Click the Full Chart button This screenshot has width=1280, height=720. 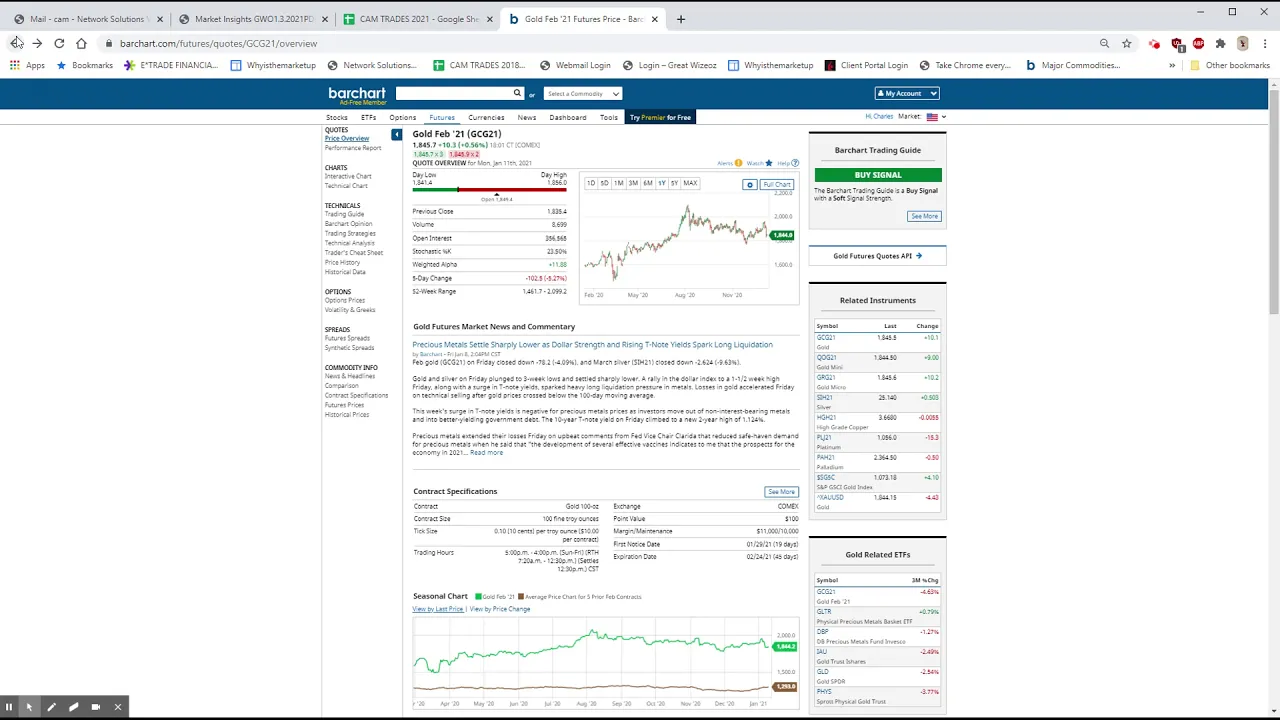click(x=777, y=184)
